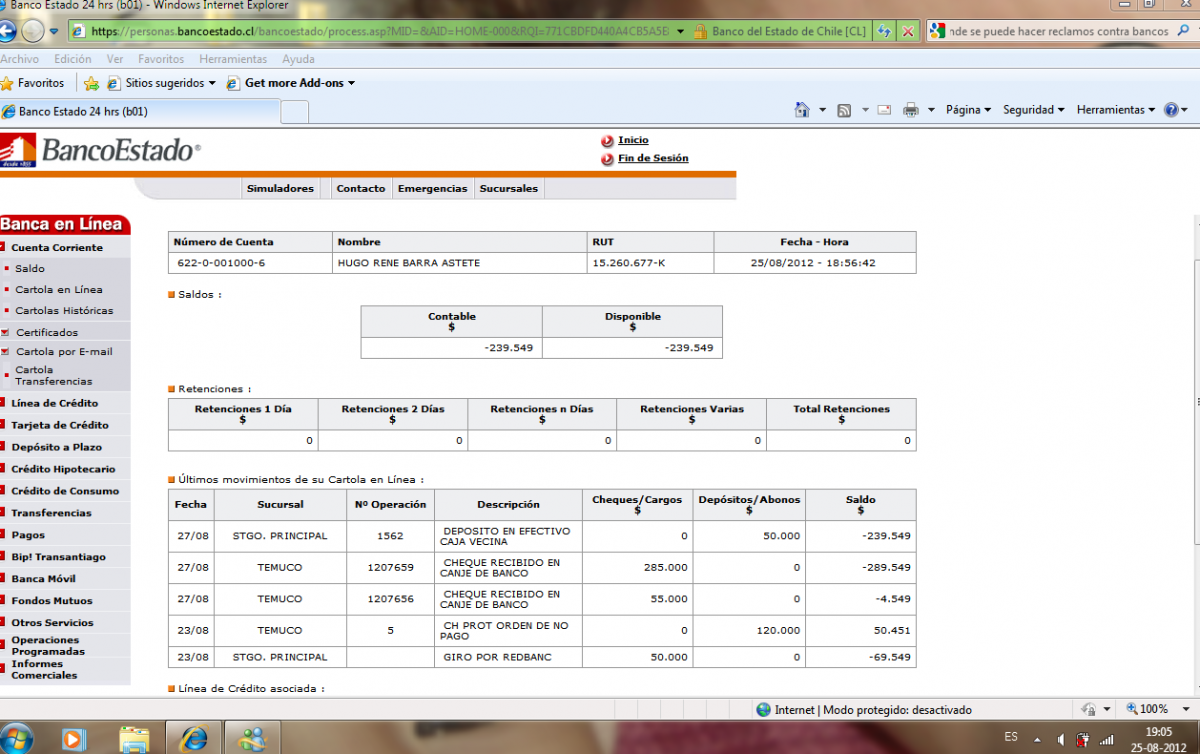
Task: Select Fondos Mutuos sidebar item
Action: tap(52, 601)
